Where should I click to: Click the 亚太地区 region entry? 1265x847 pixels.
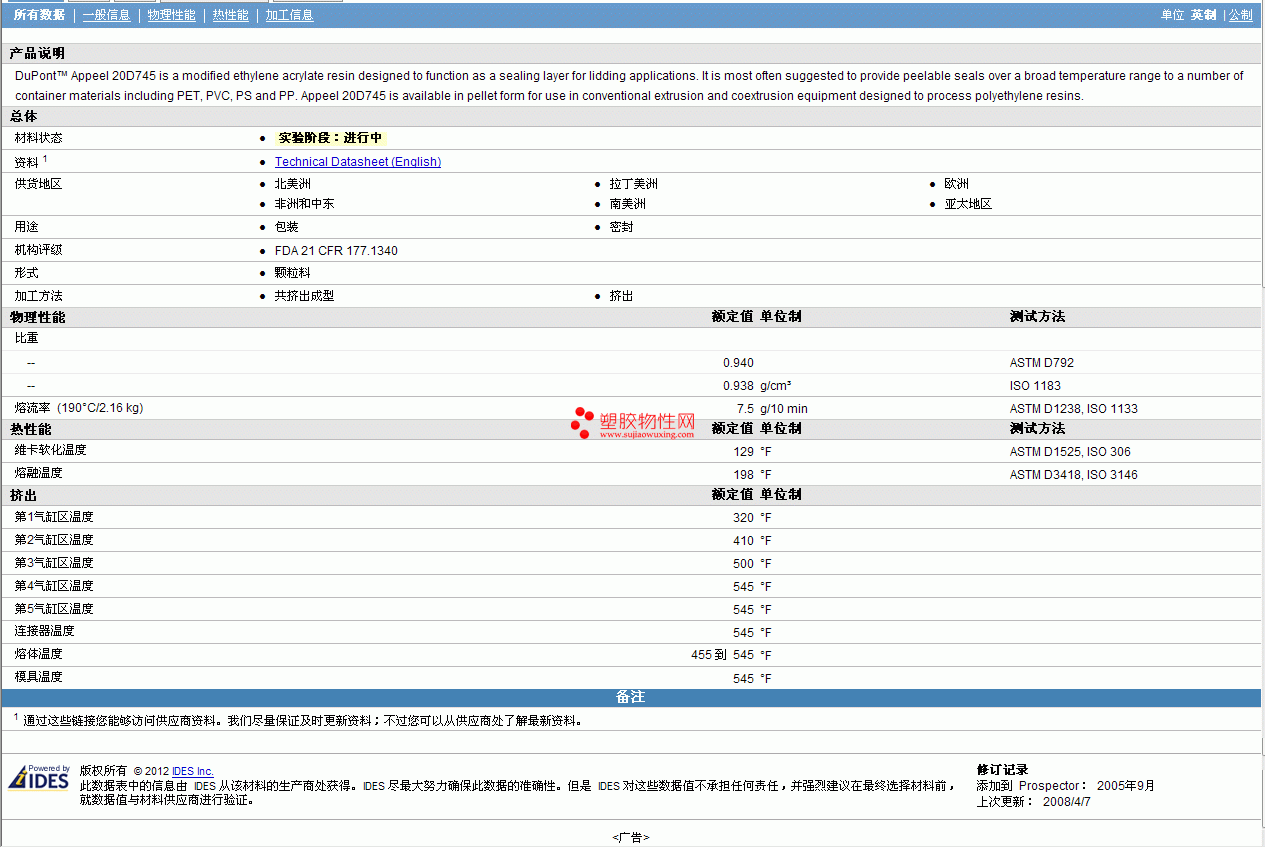[968, 204]
